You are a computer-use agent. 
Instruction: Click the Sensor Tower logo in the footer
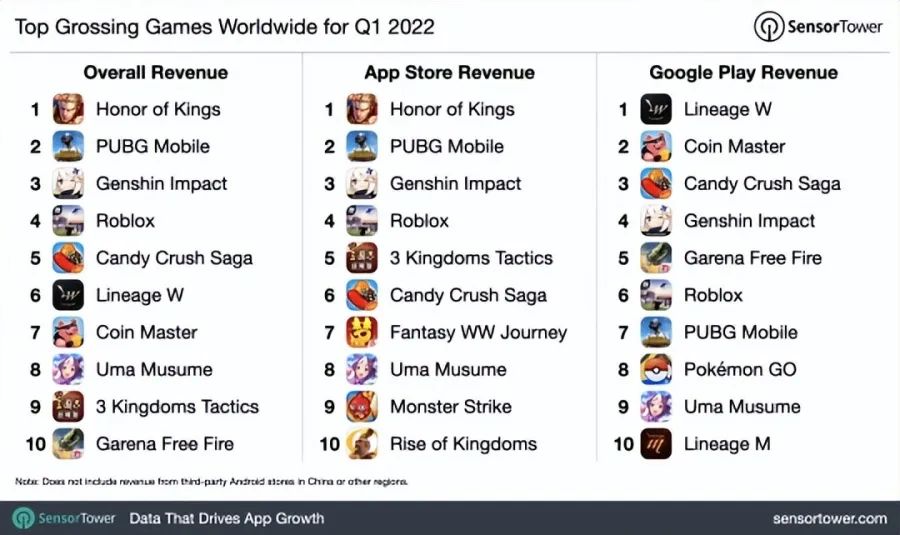(66, 518)
